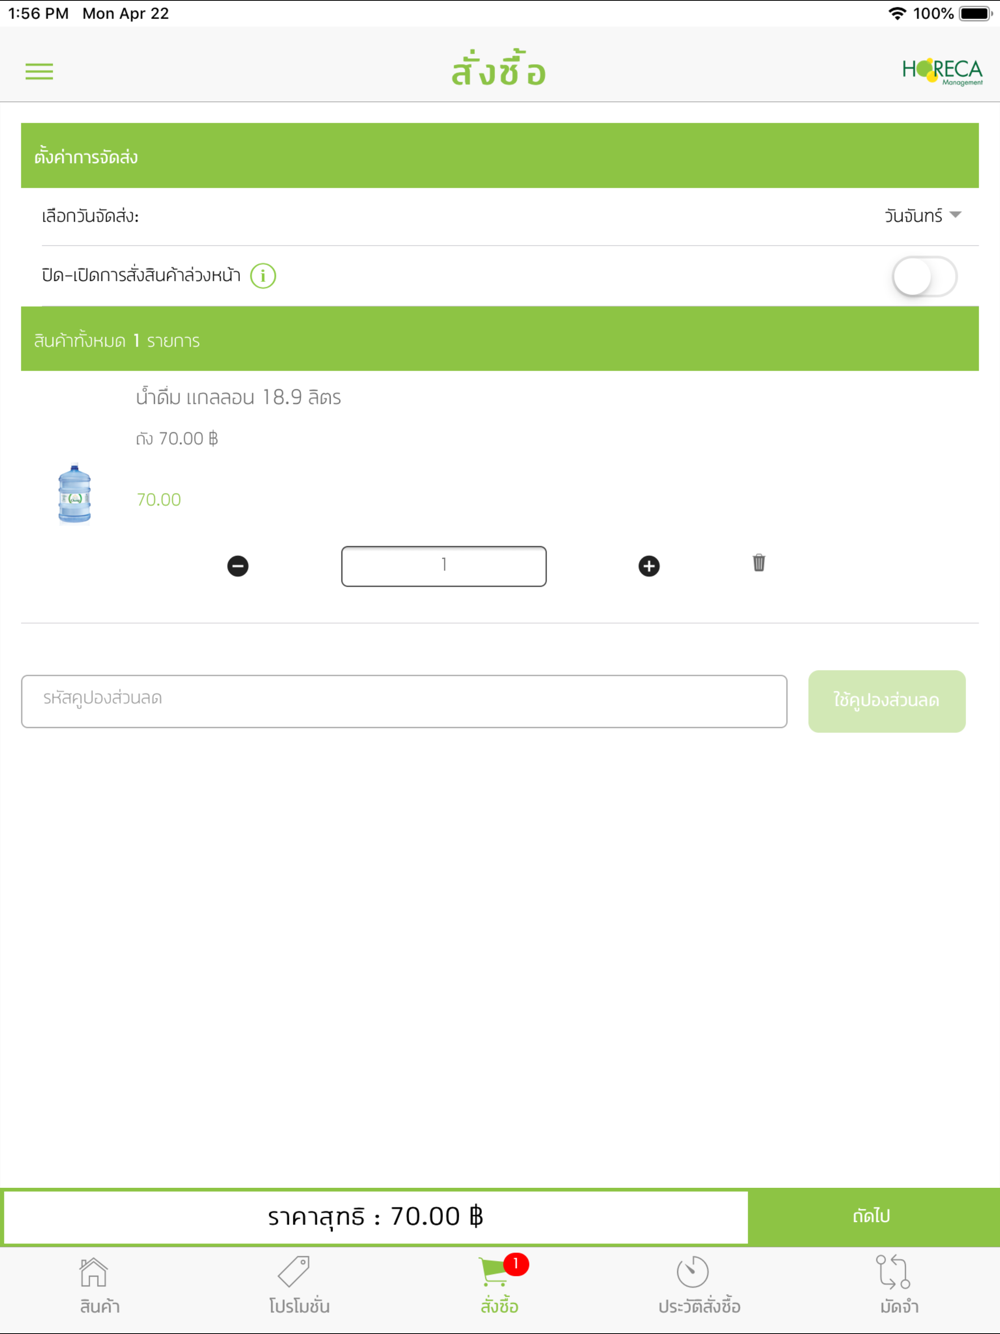Image resolution: width=1000 pixels, height=1334 pixels.
Task: Open the มัดจำ deposit tab
Action: pos(899,1286)
